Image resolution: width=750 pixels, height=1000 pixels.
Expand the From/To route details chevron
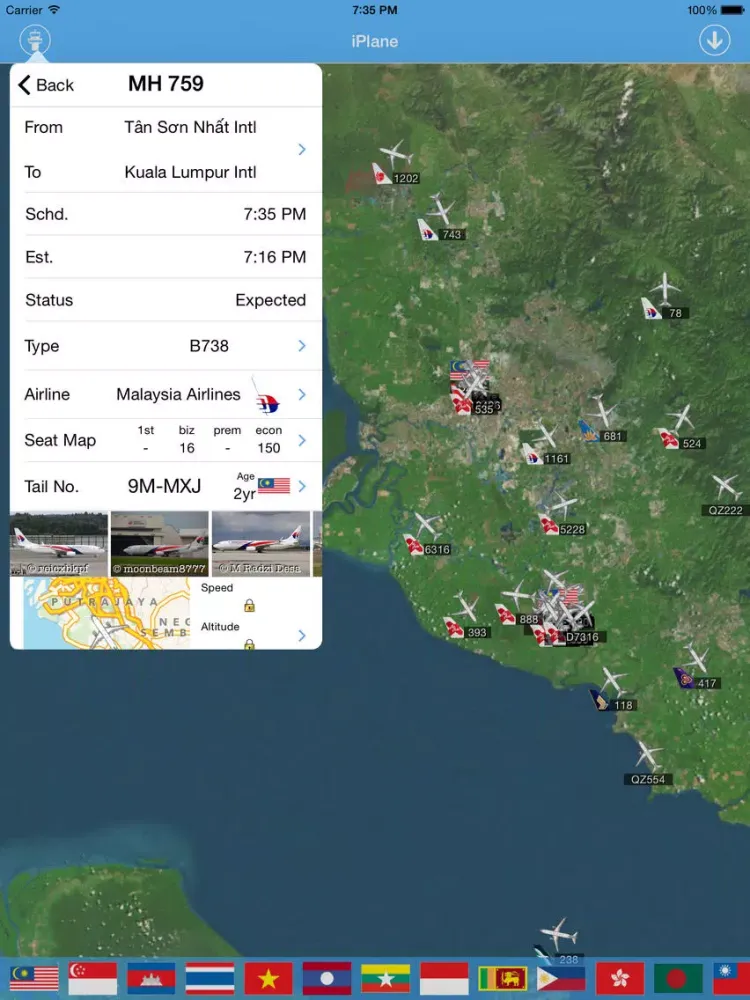[x=302, y=149]
